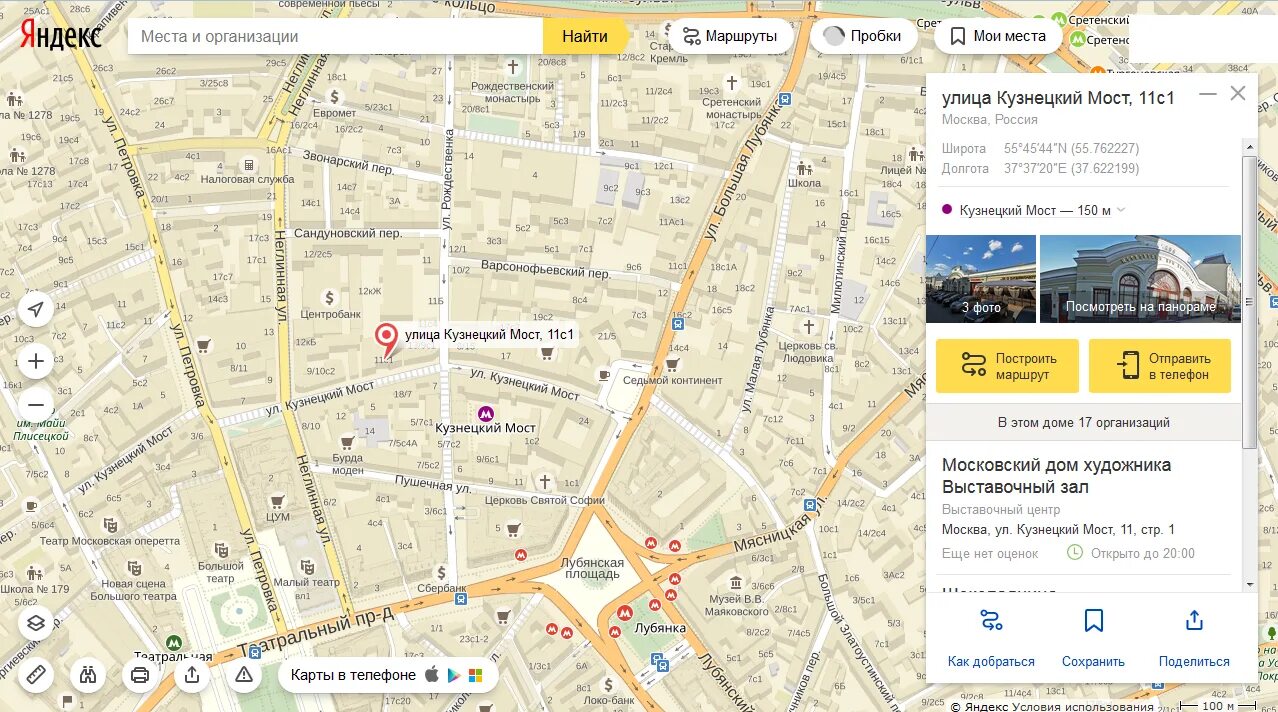
Task: Click the info card scrollbar
Action: click(x=1249, y=300)
